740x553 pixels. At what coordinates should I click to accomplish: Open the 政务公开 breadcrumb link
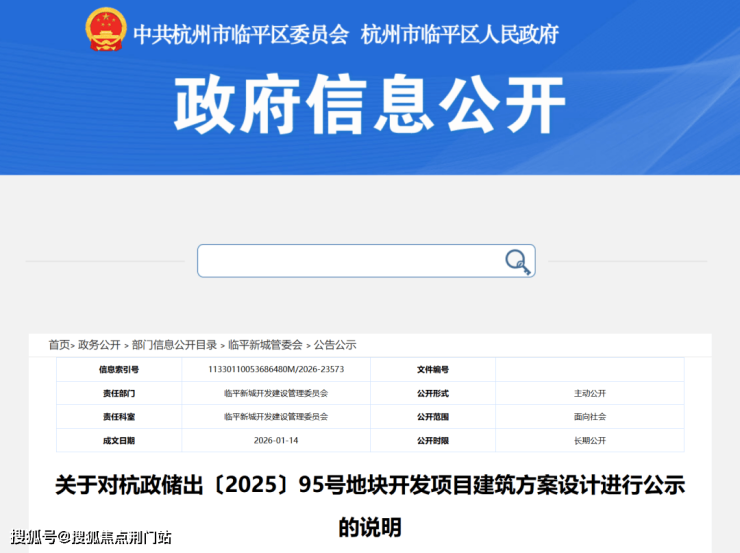click(x=99, y=345)
